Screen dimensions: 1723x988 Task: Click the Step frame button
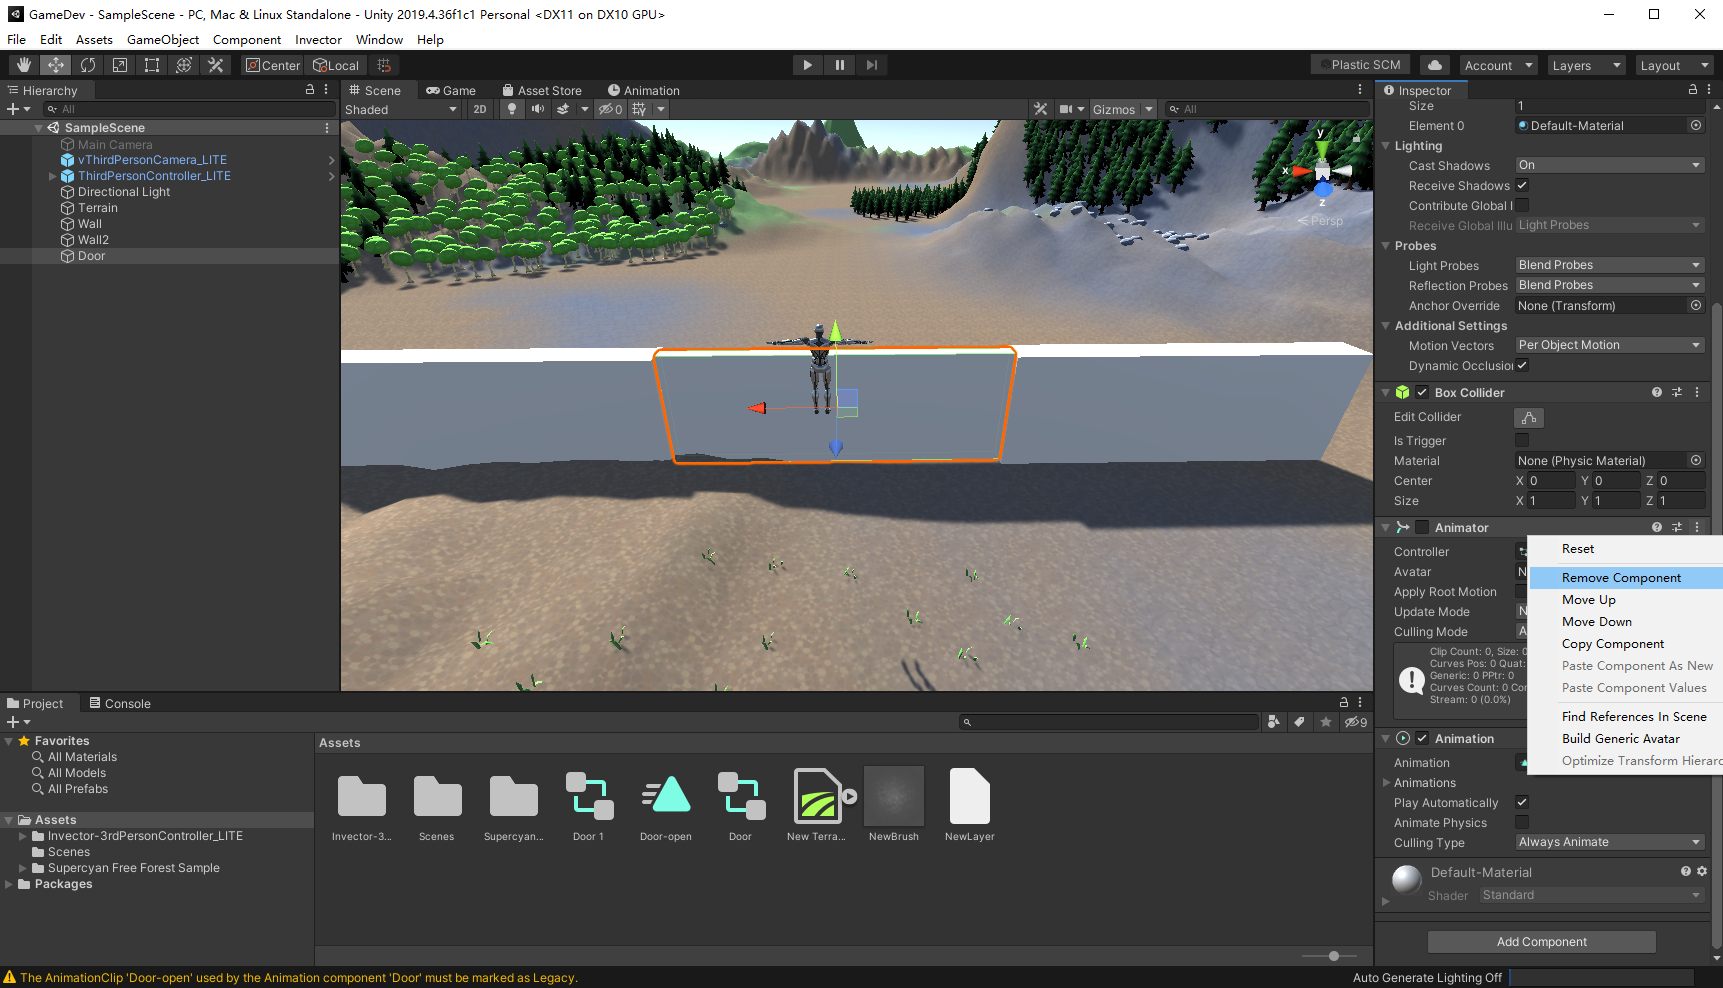pyautogui.click(x=871, y=65)
